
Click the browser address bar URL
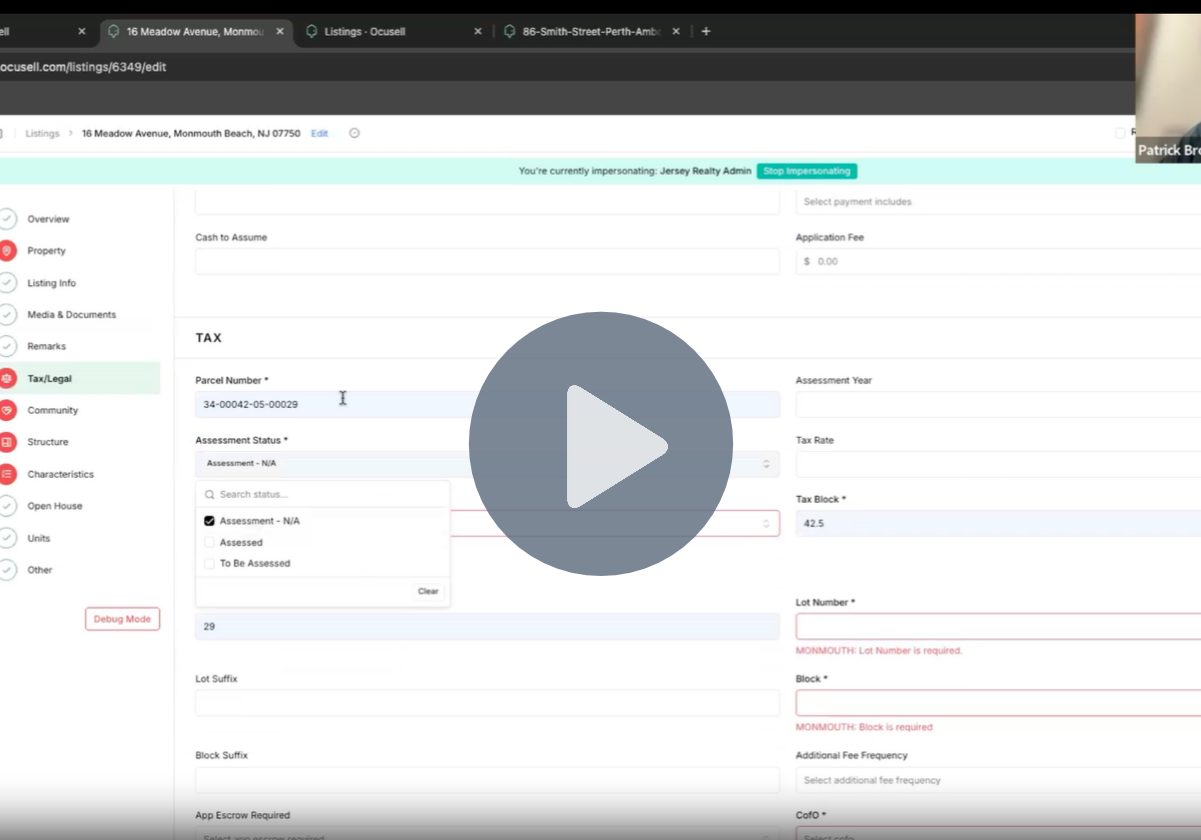point(83,67)
